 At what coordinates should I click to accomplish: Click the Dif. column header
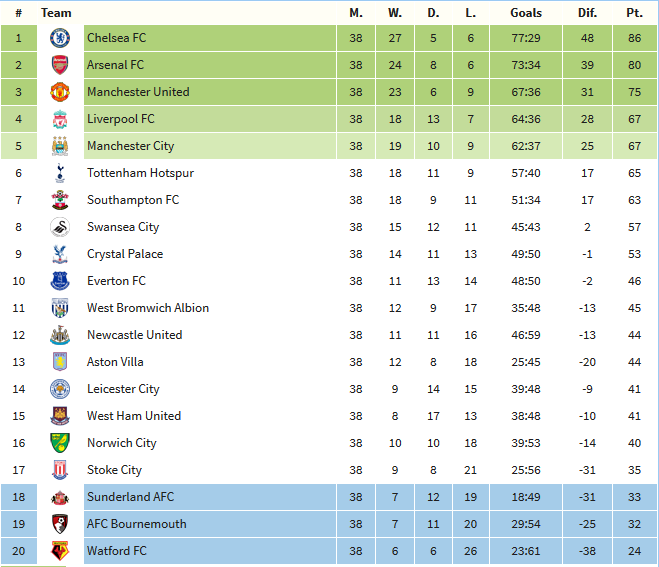tap(587, 13)
